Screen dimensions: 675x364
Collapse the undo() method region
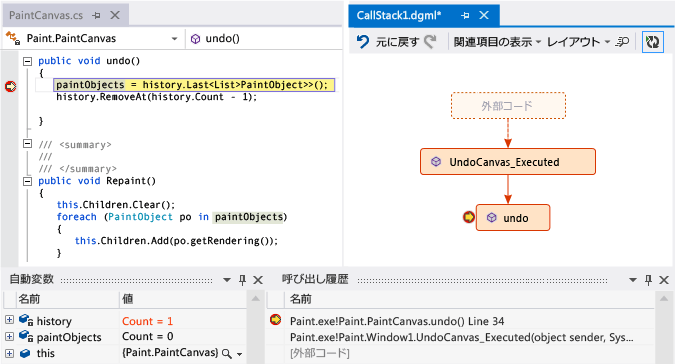tap(27, 61)
